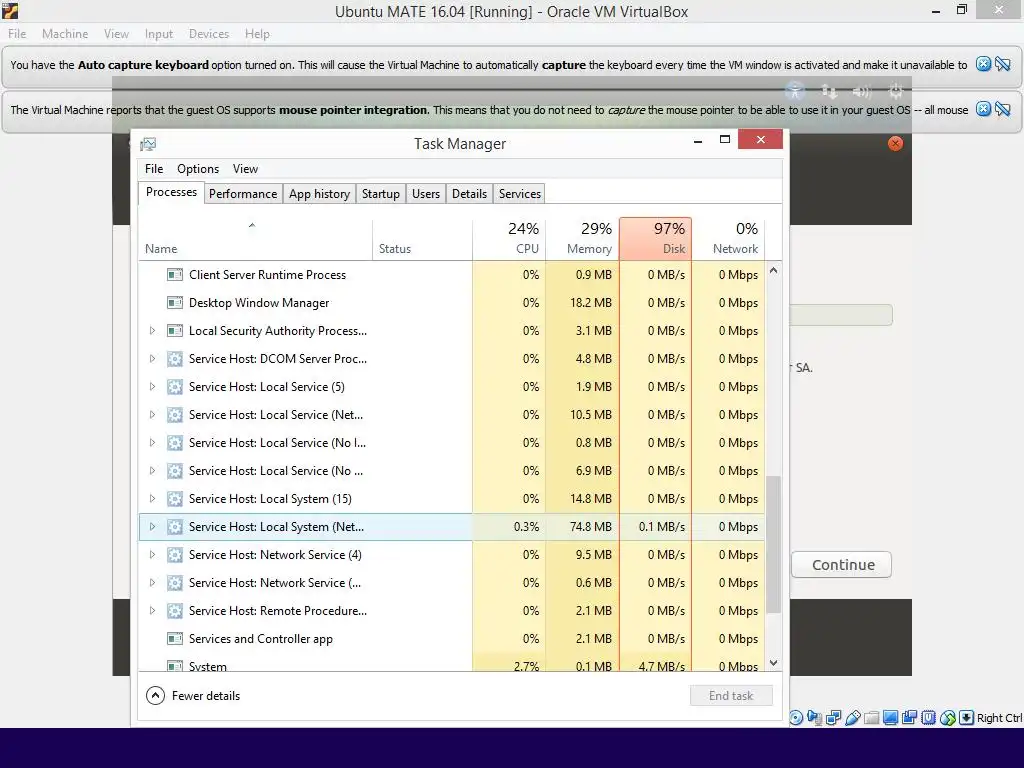Screen dimensions: 1024x768
Task: Open the Users tab
Action: point(426,194)
